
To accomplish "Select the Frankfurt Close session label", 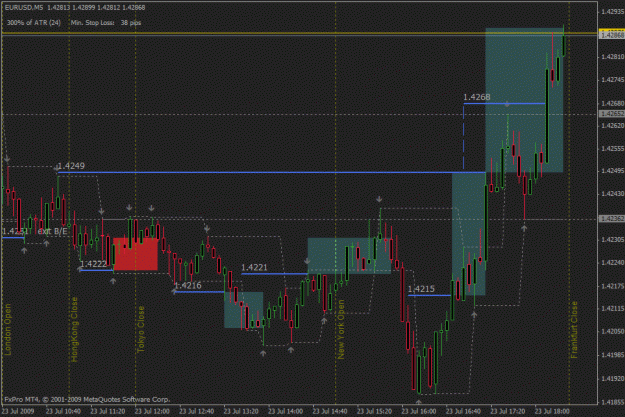I will [x=574, y=330].
